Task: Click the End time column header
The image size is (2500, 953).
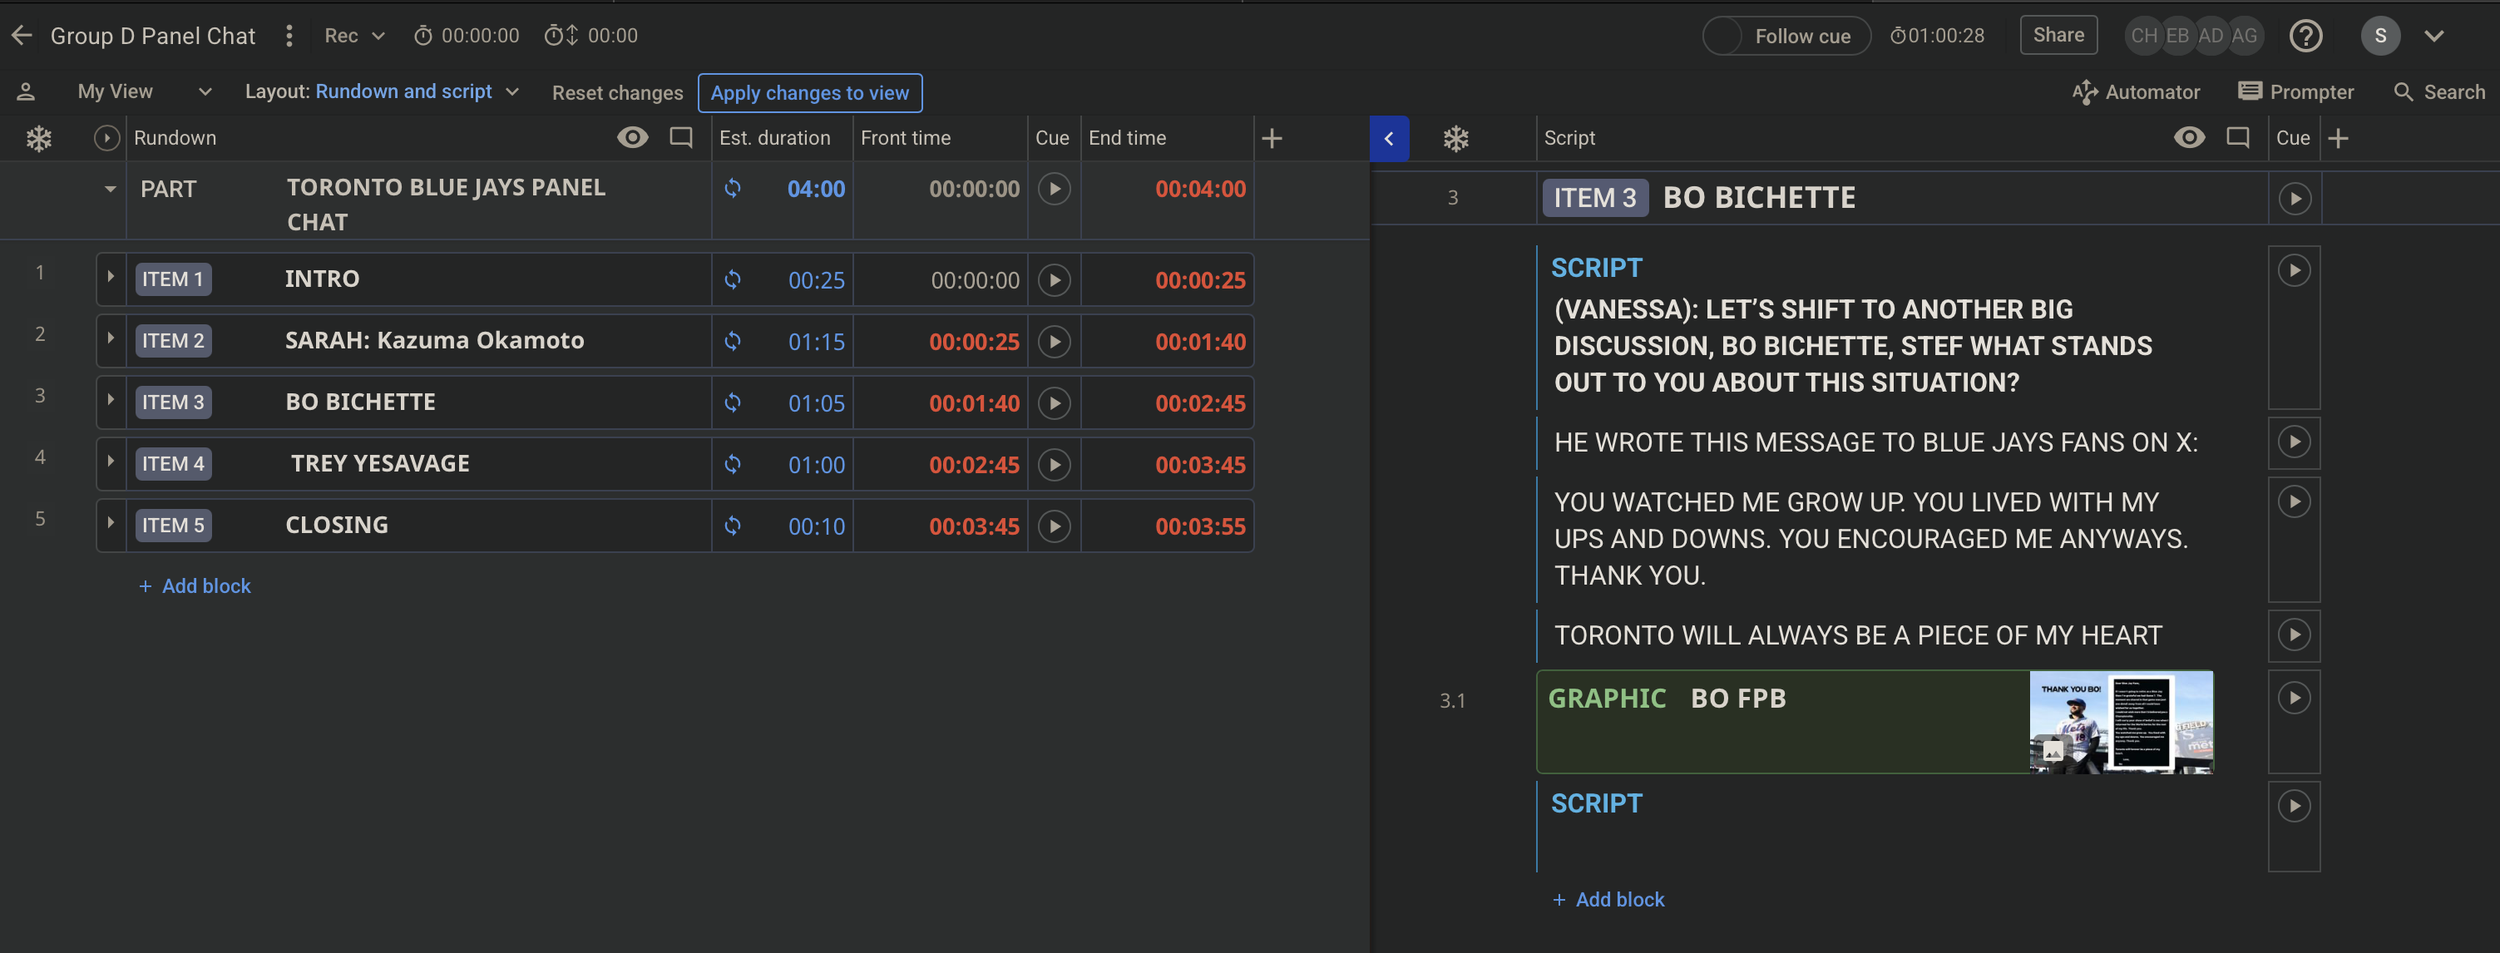Action: point(1127,138)
